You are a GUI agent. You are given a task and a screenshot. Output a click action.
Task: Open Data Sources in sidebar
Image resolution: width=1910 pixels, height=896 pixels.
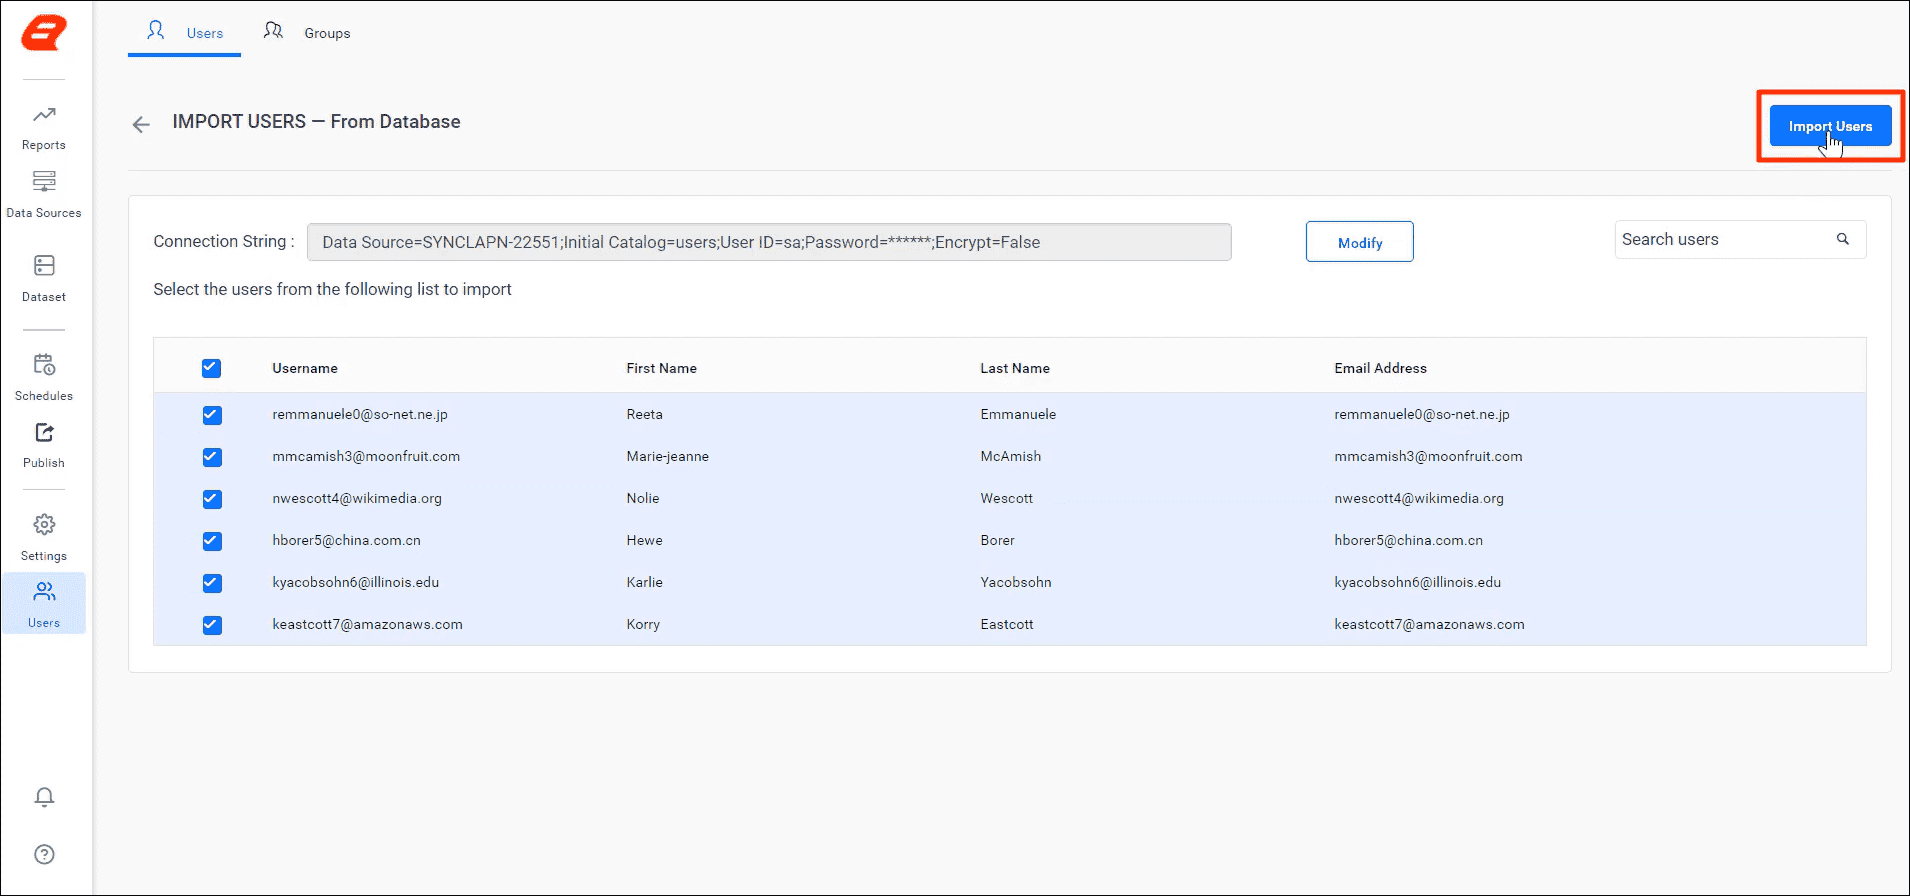tap(44, 195)
